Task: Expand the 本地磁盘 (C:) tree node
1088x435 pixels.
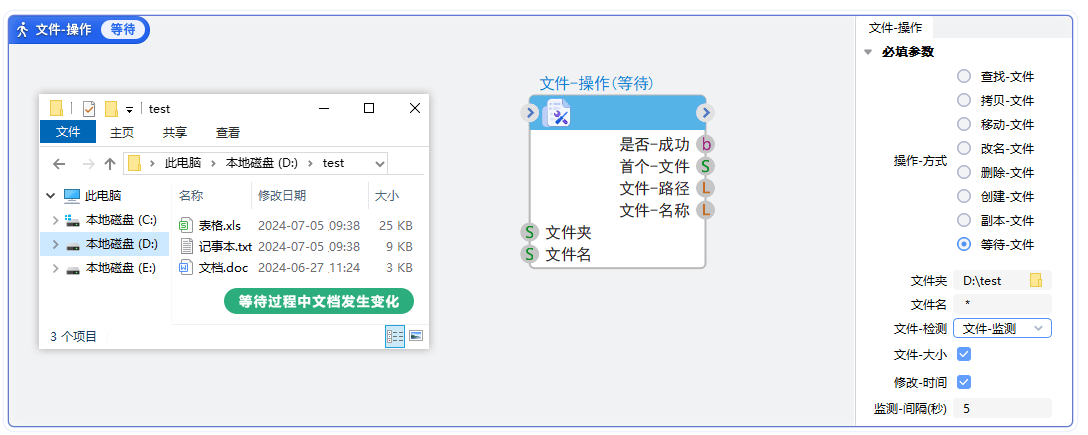Action: (56, 220)
